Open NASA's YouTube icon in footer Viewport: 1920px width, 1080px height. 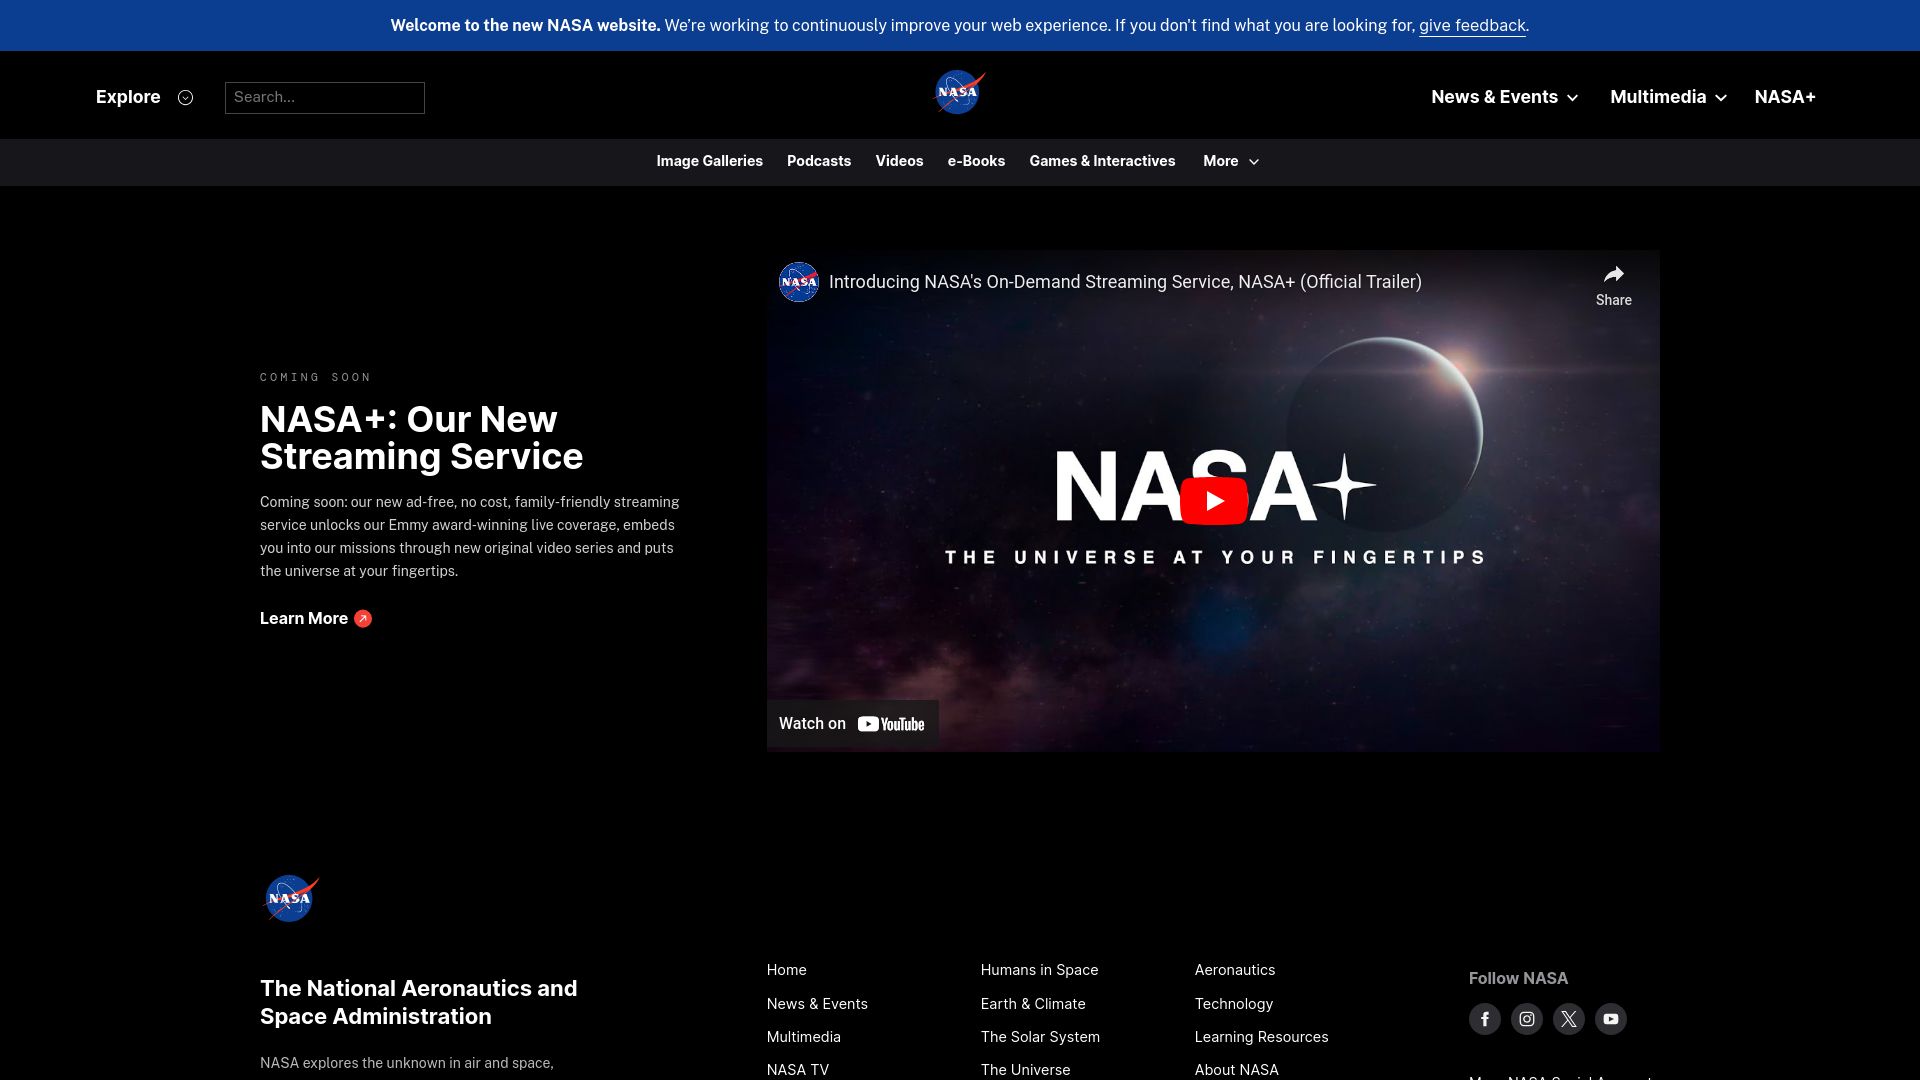coord(1610,1019)
